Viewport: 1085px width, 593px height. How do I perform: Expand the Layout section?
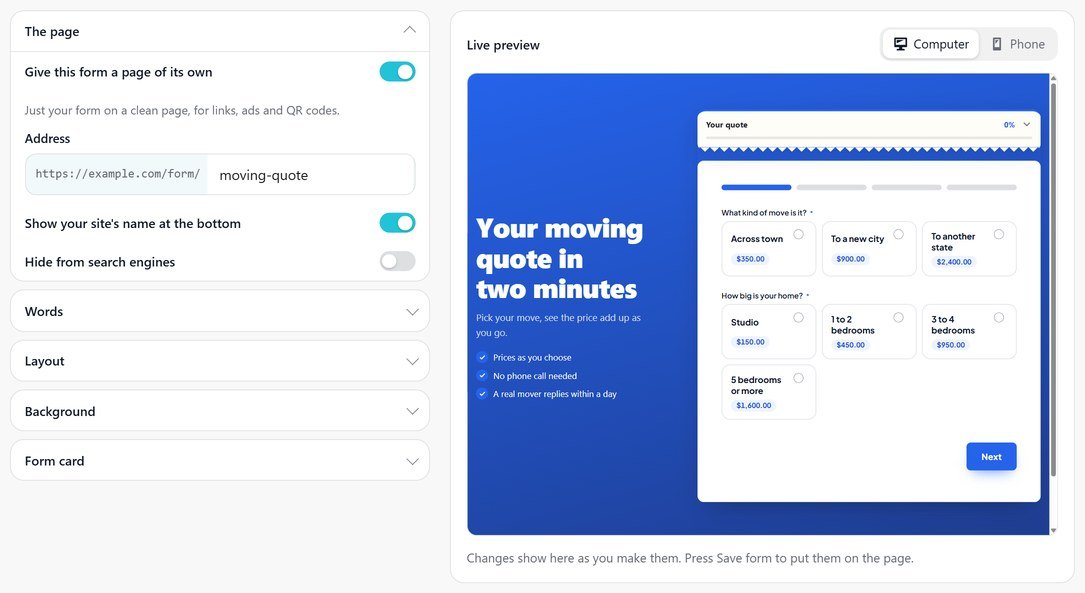pos(220,361)
